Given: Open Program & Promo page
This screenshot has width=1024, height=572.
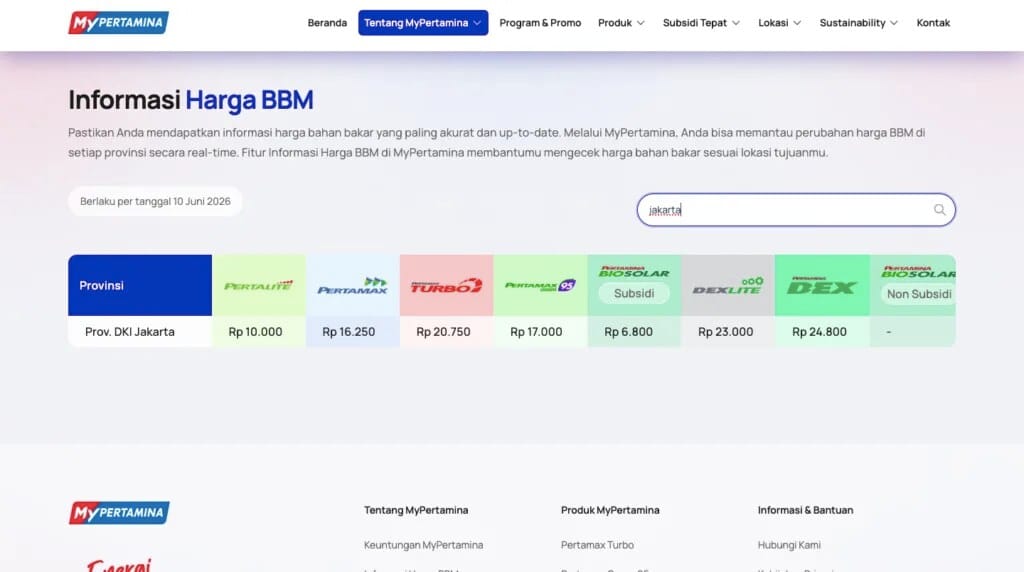Looking at the screenshot, I should tap(540, 23).
